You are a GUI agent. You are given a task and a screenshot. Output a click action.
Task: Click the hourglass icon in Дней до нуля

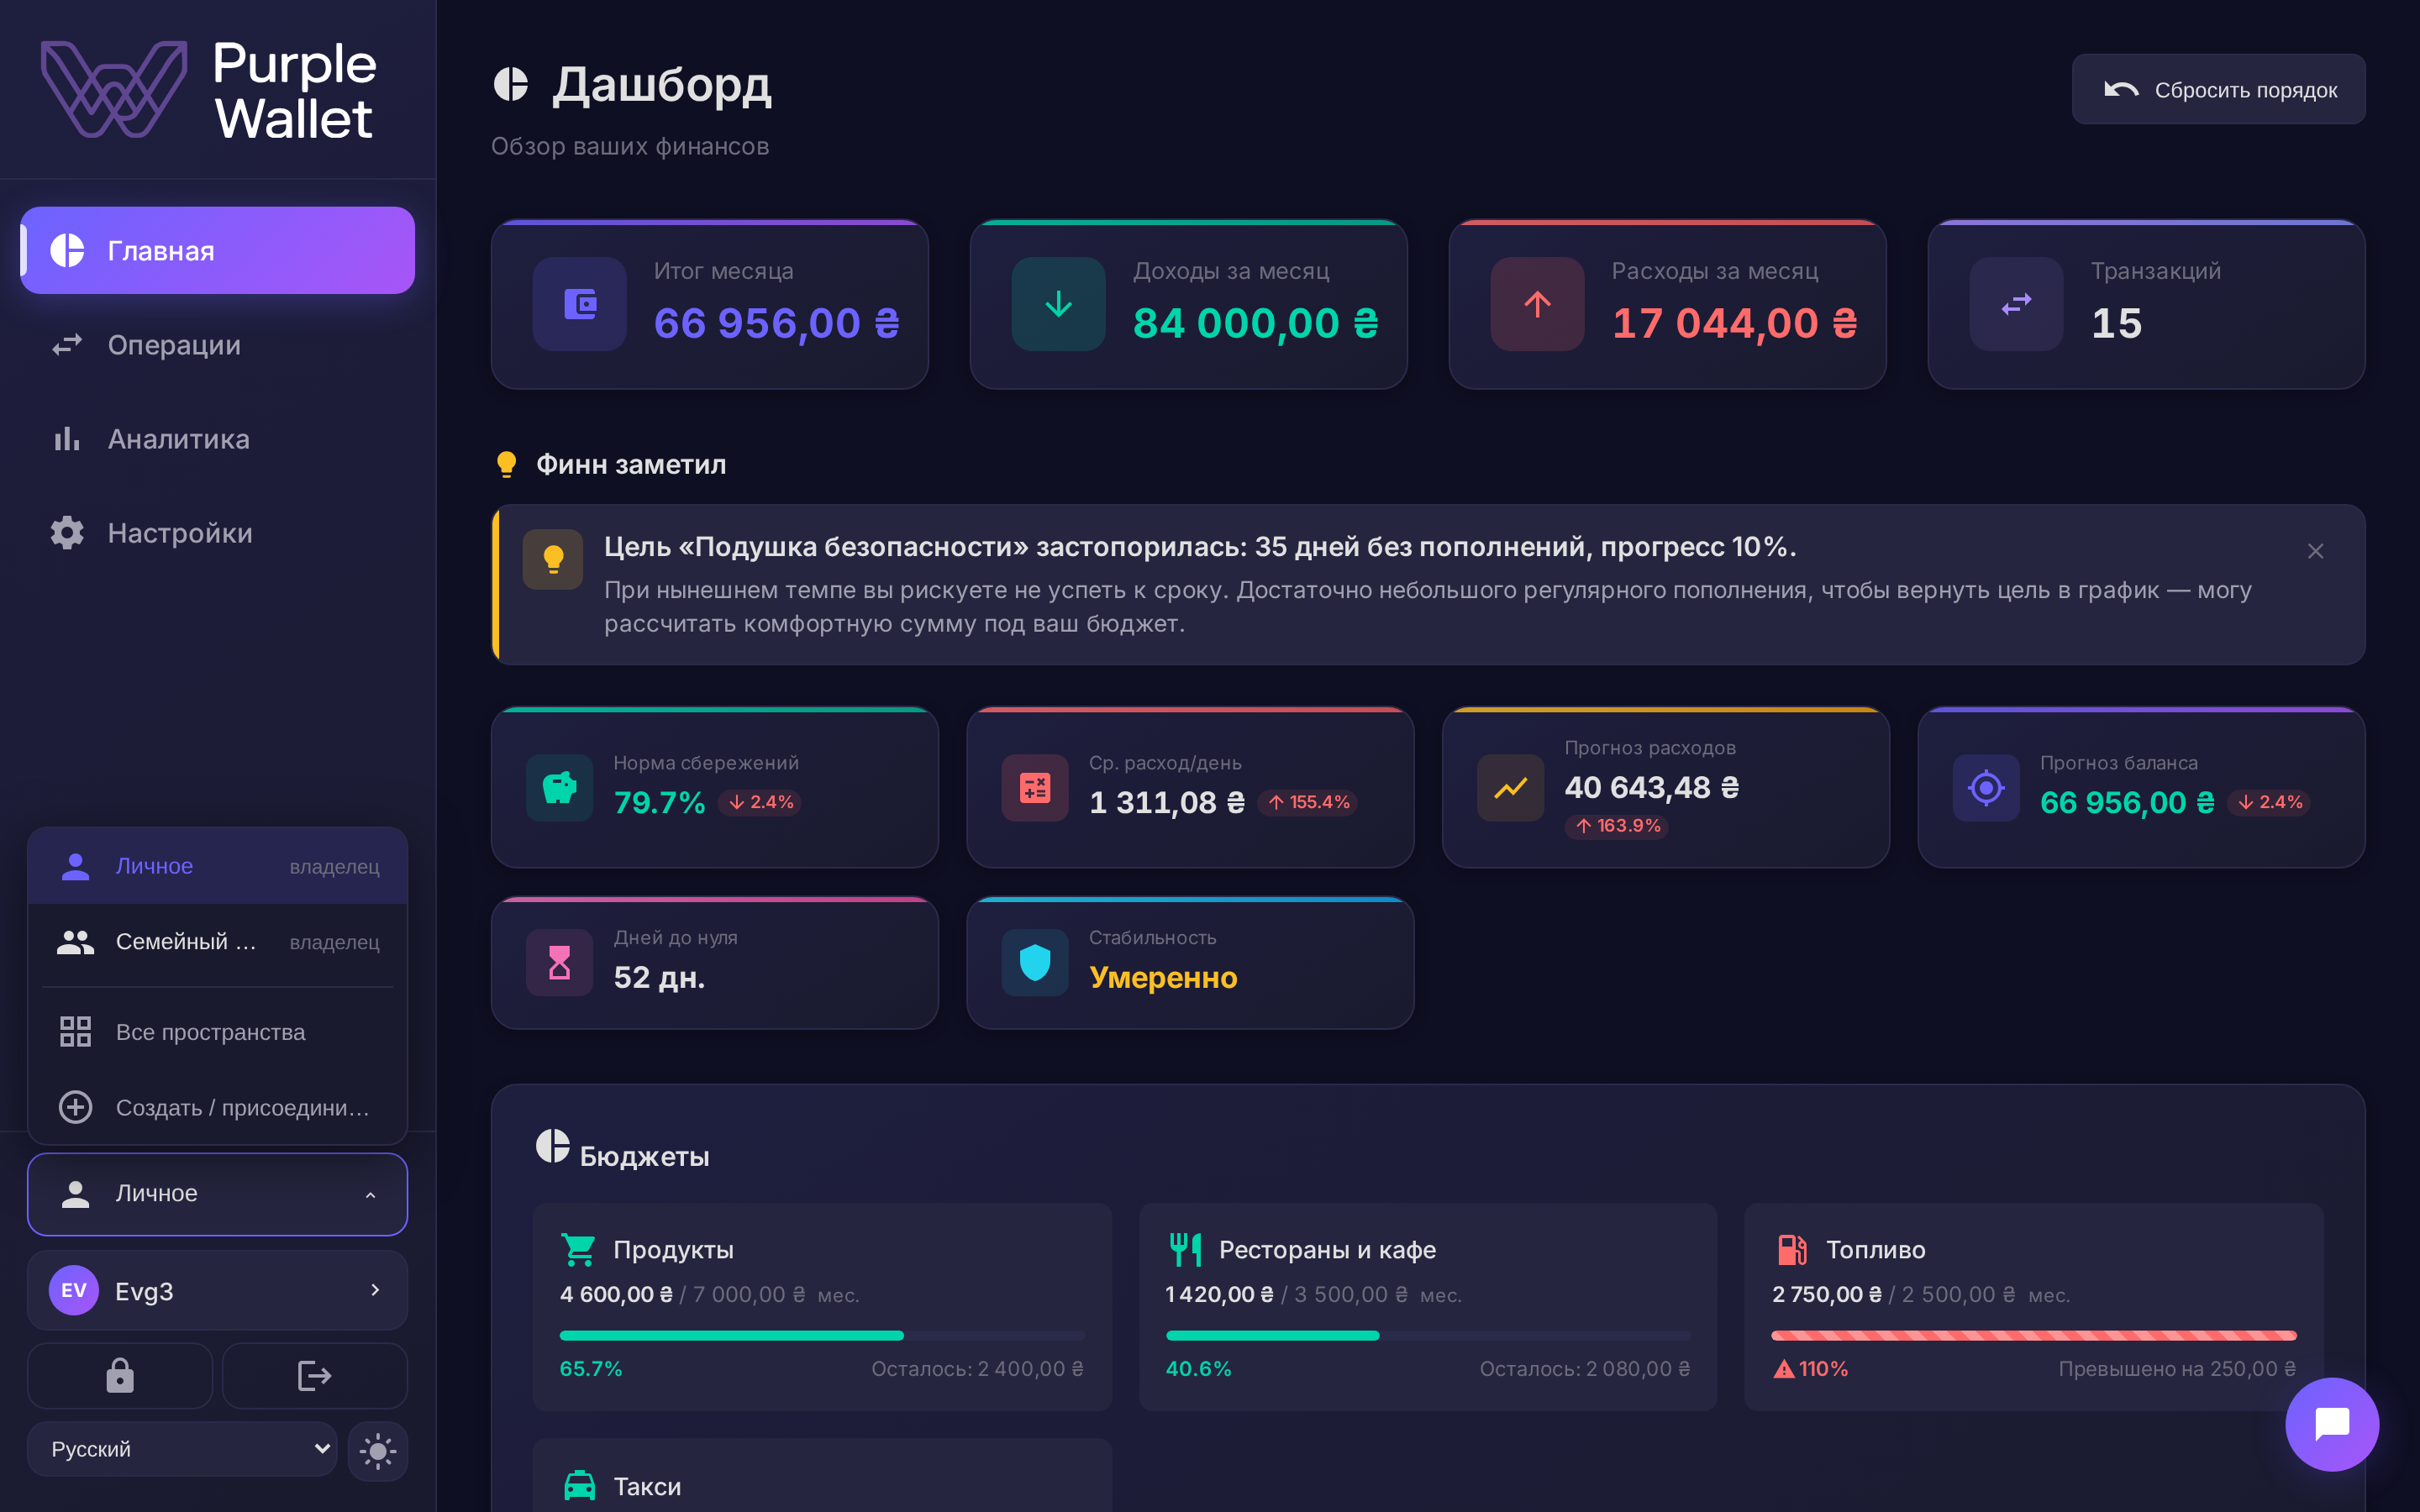tap(560, 963)
